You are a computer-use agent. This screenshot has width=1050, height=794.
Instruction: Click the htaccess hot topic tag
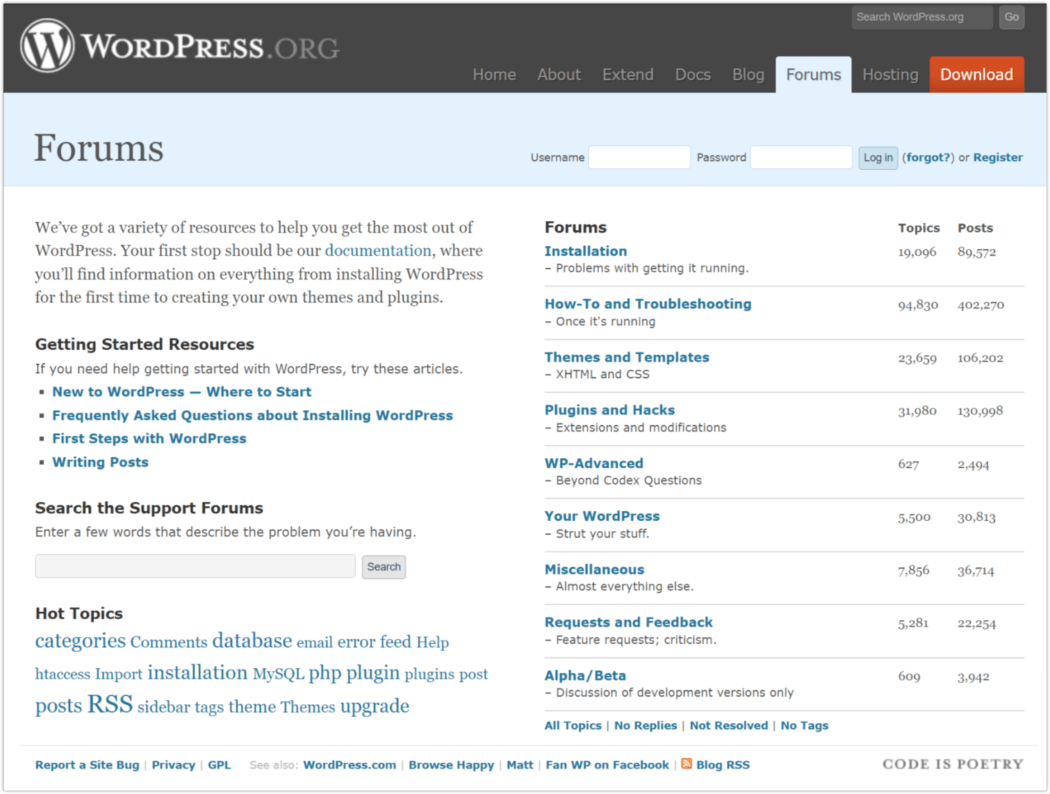coord(62,675)
